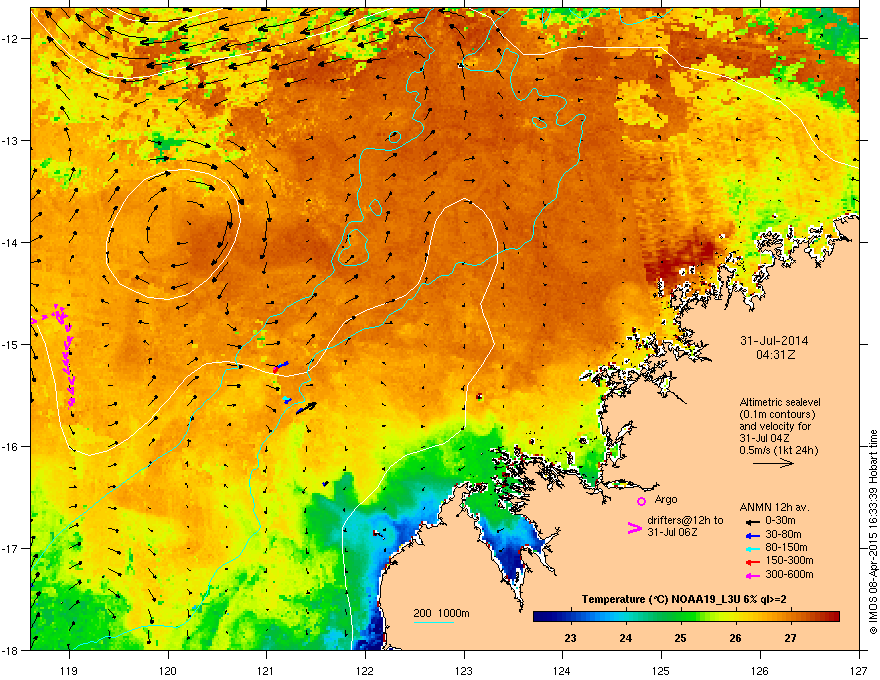Click the red and blue mooring arrows near 121E 15.2S
The height and width of the screenshot is (680, 880).
pyautogui.click(x=280, y=367)
